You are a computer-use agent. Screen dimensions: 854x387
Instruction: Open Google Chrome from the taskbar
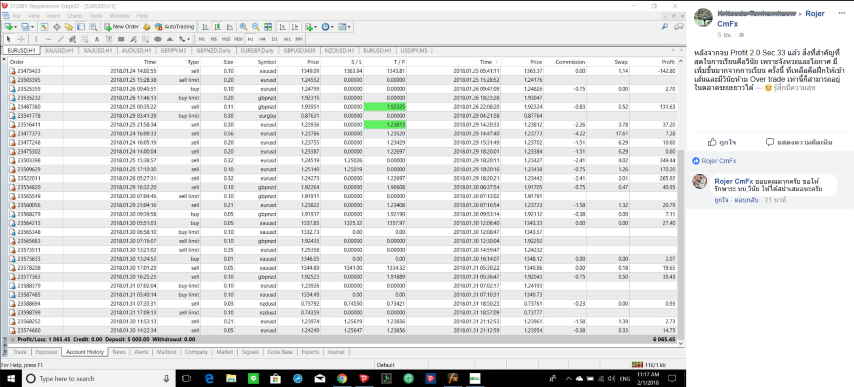point(341,378)
